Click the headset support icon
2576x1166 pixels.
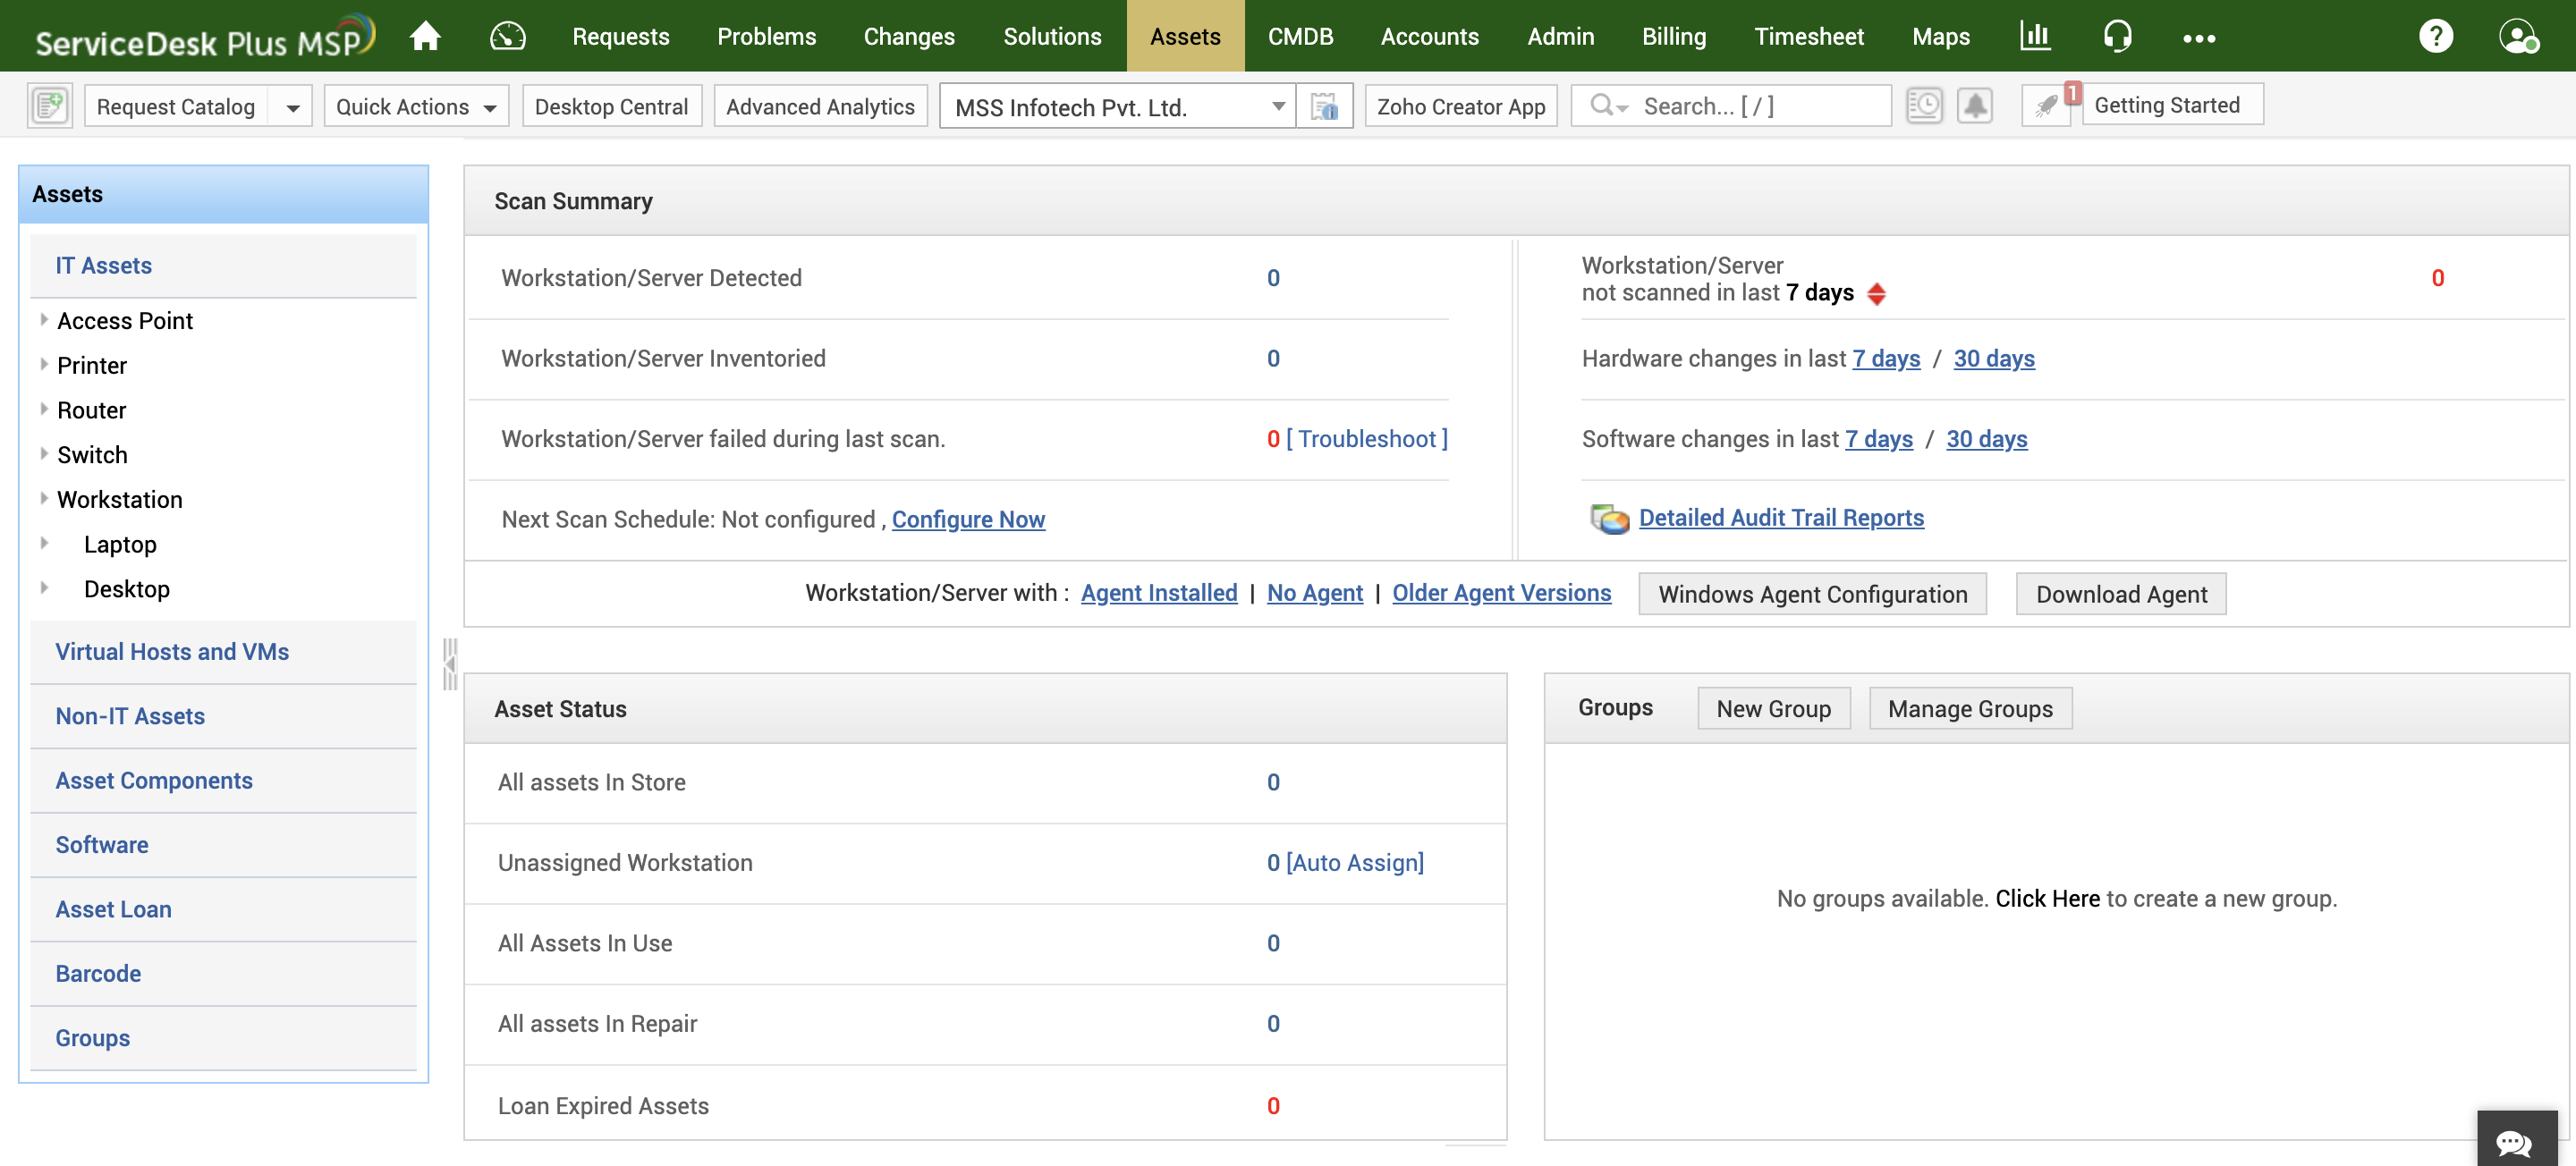click(2116, 36)
